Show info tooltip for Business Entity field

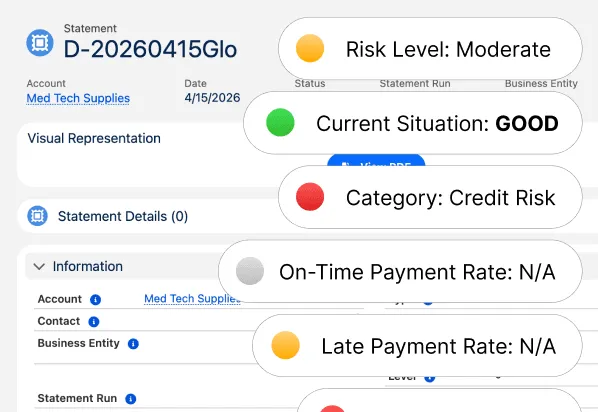[x=133, y=344]
